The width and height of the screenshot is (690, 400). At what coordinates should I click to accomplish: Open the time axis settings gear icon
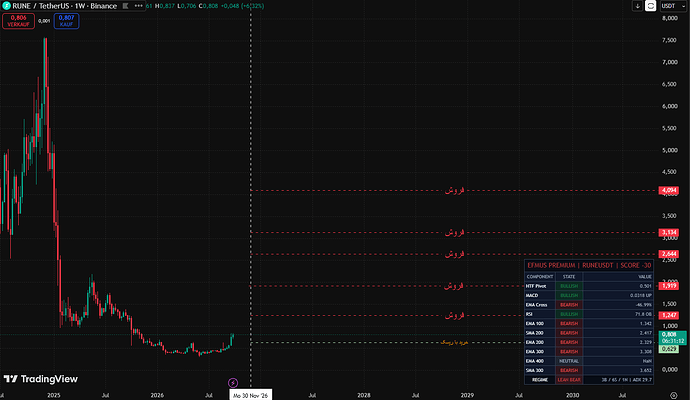click(673, 395)
